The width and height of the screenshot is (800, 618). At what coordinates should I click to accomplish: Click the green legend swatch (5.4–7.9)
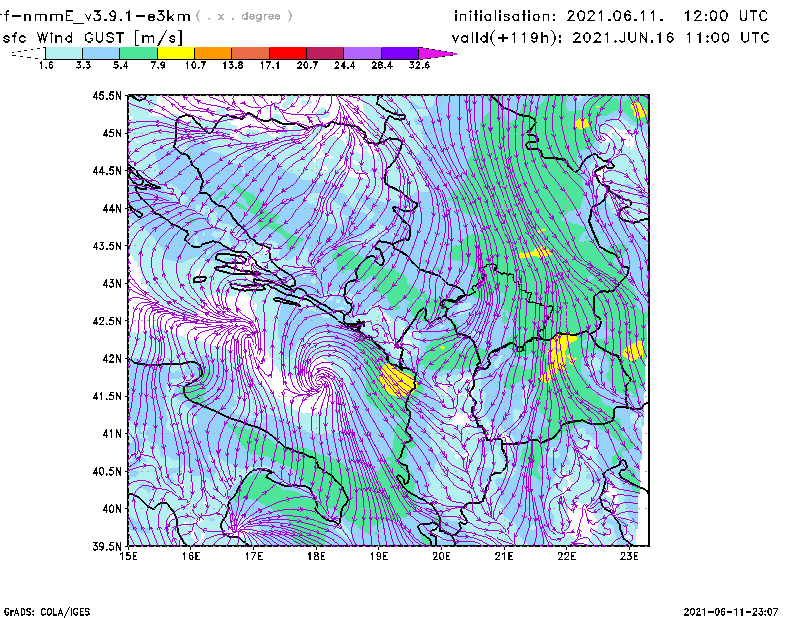[138, 53]
